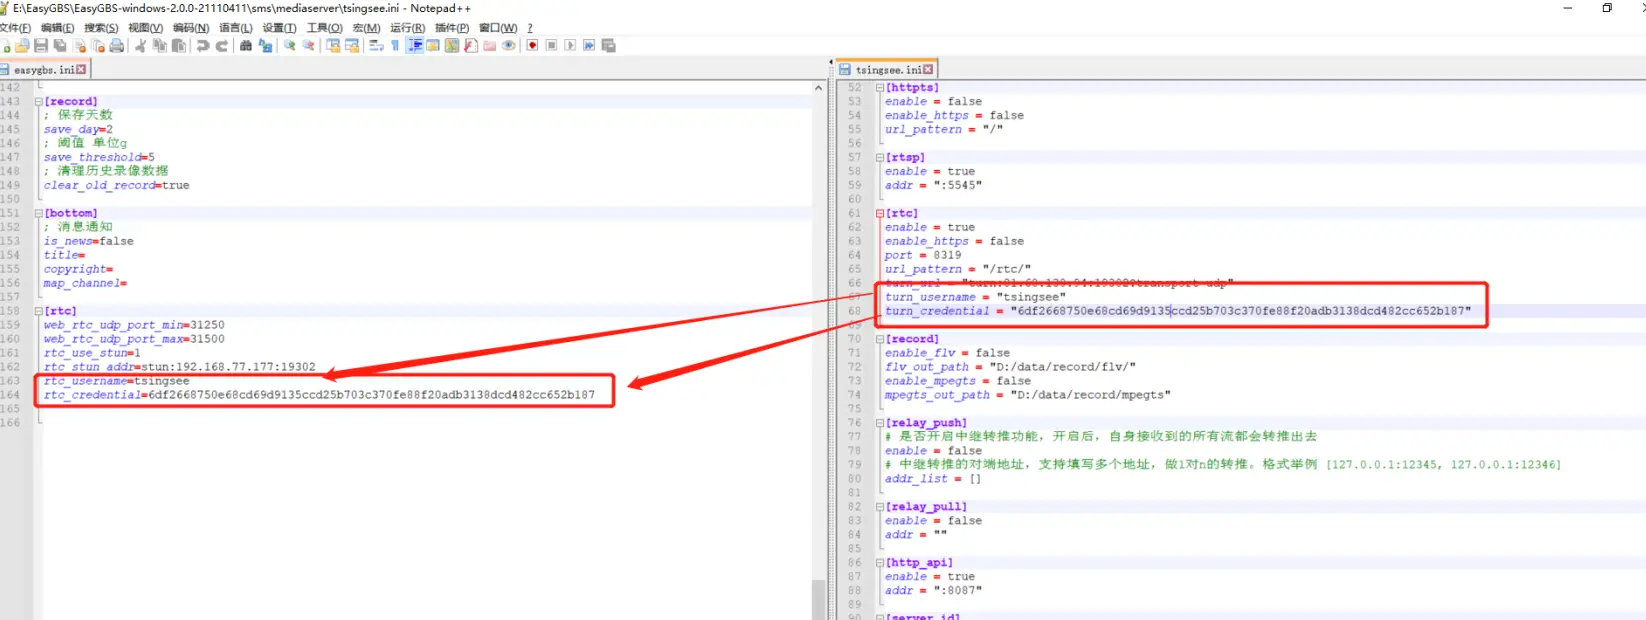This screenshot has width=1646, height=620.
Task: Click the Redo arrow in toolbar
Action: (222, 45)
